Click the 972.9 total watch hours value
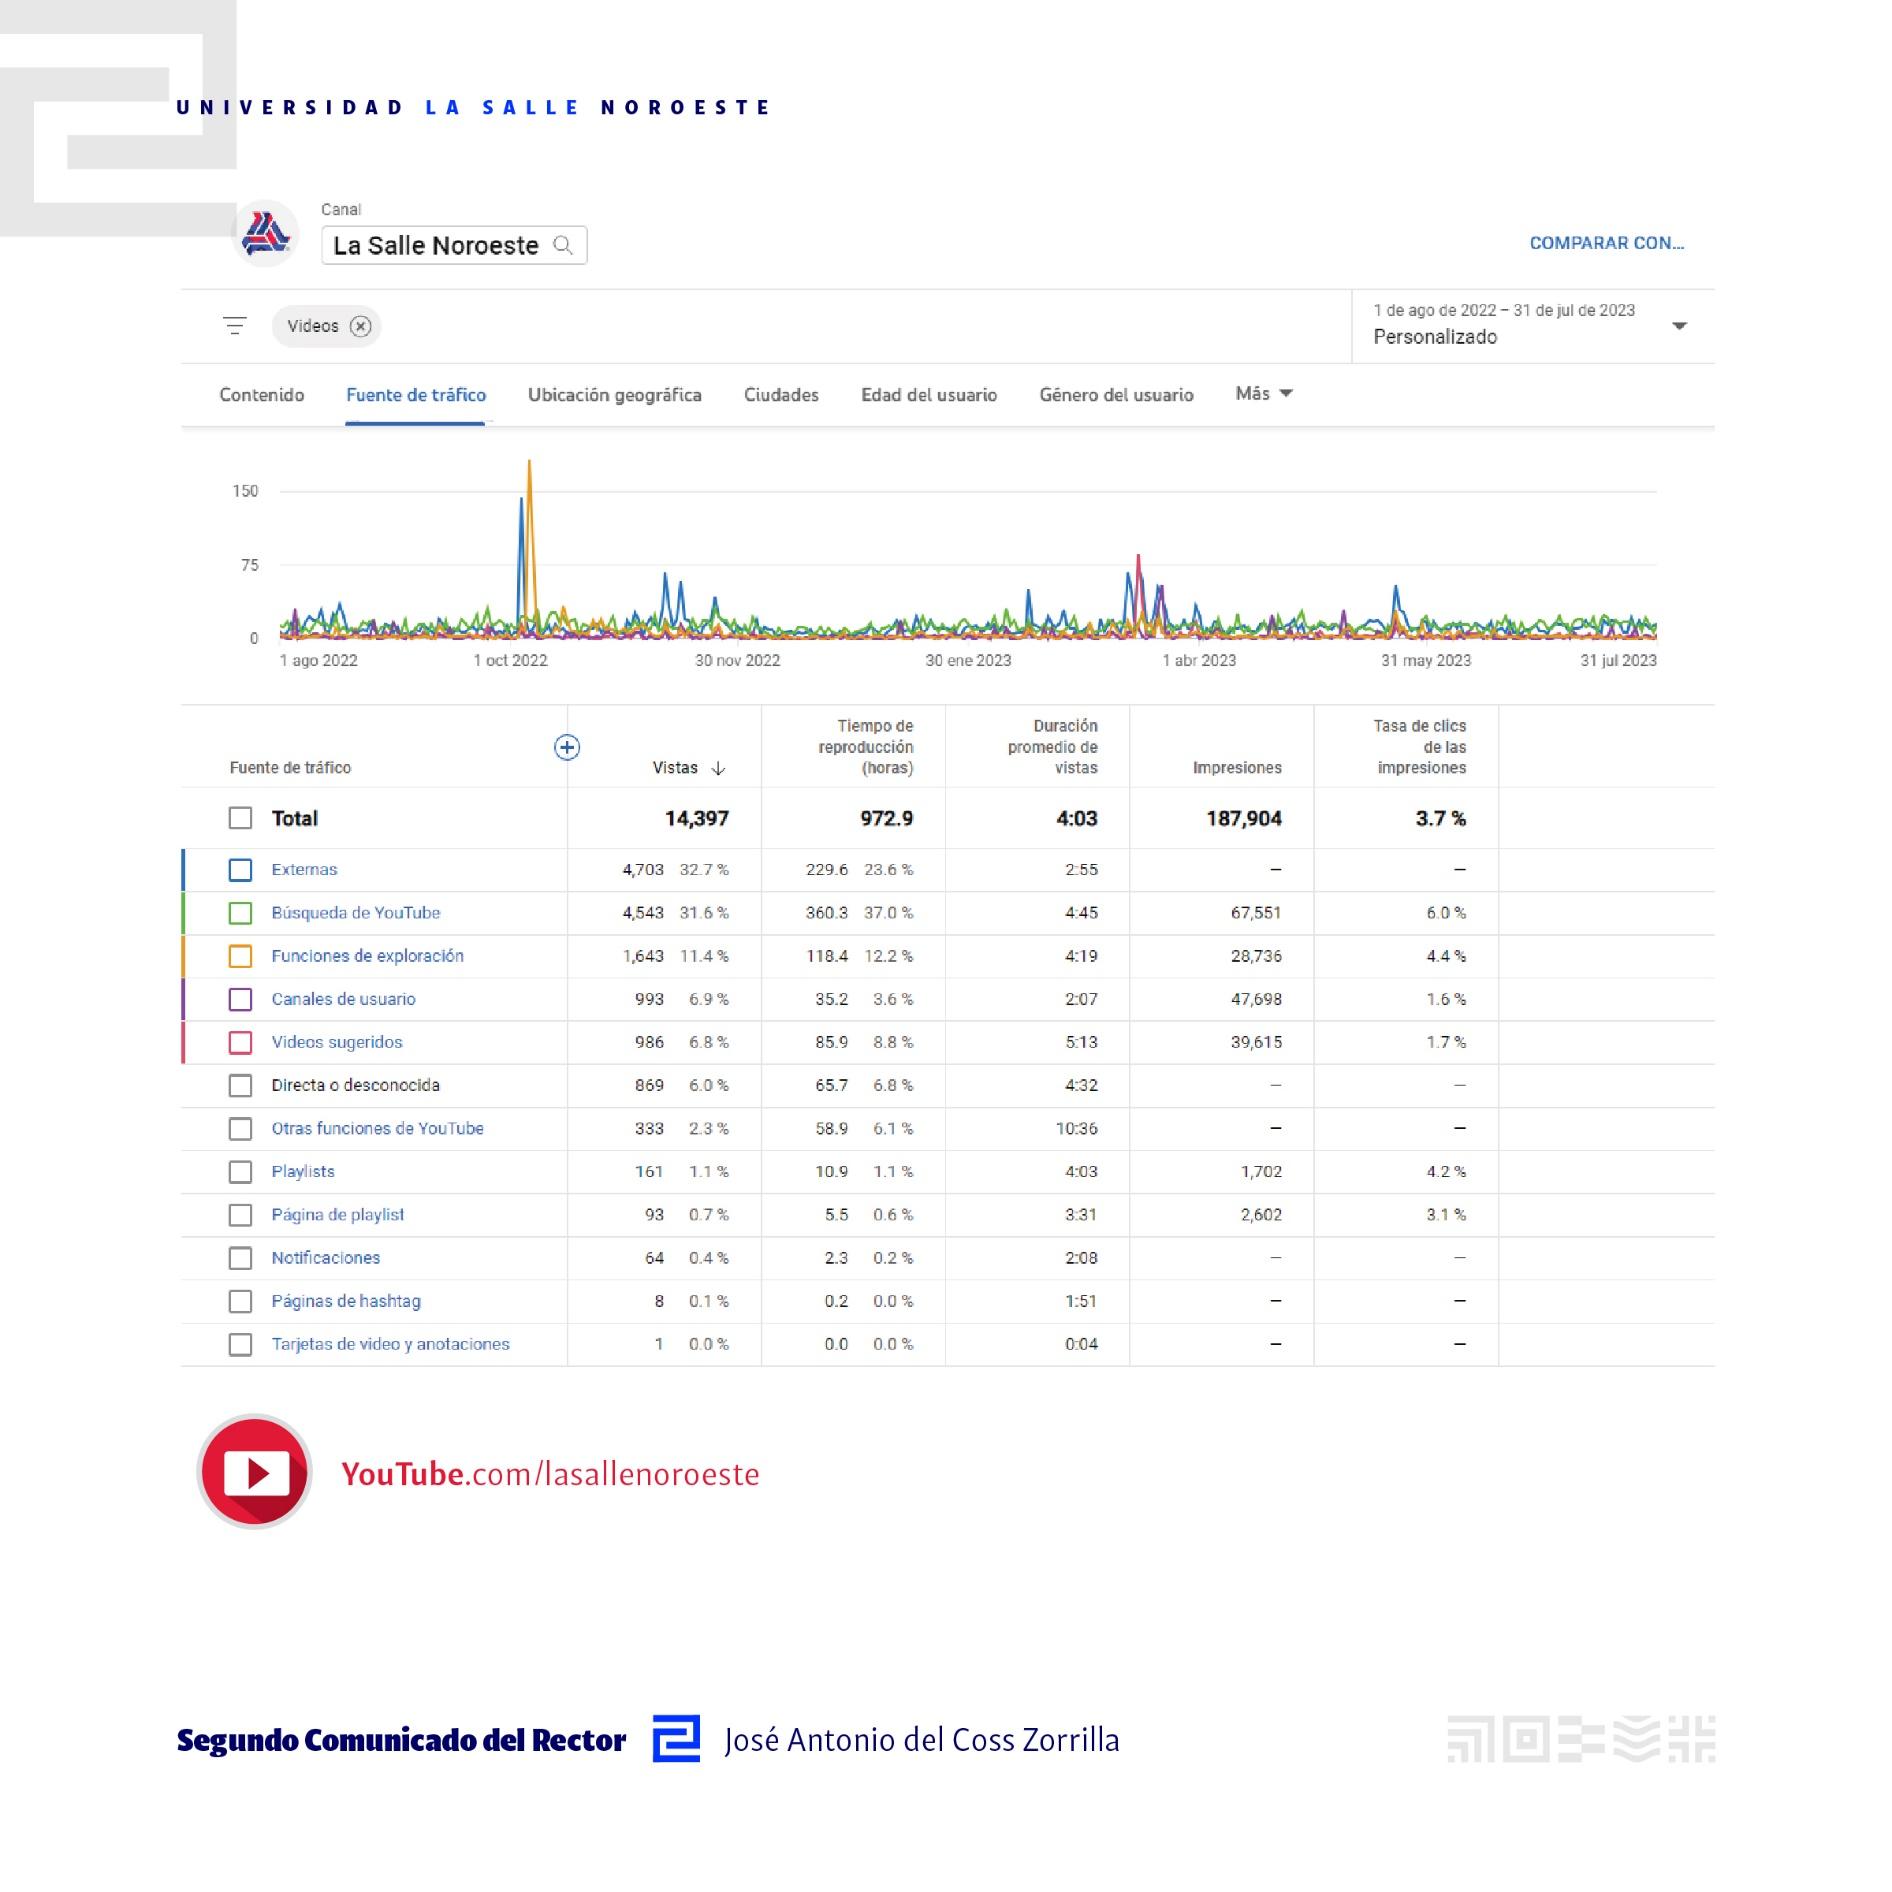Image resolution: width=1892 pixels, height=1892 pixels. pos(887,818)
